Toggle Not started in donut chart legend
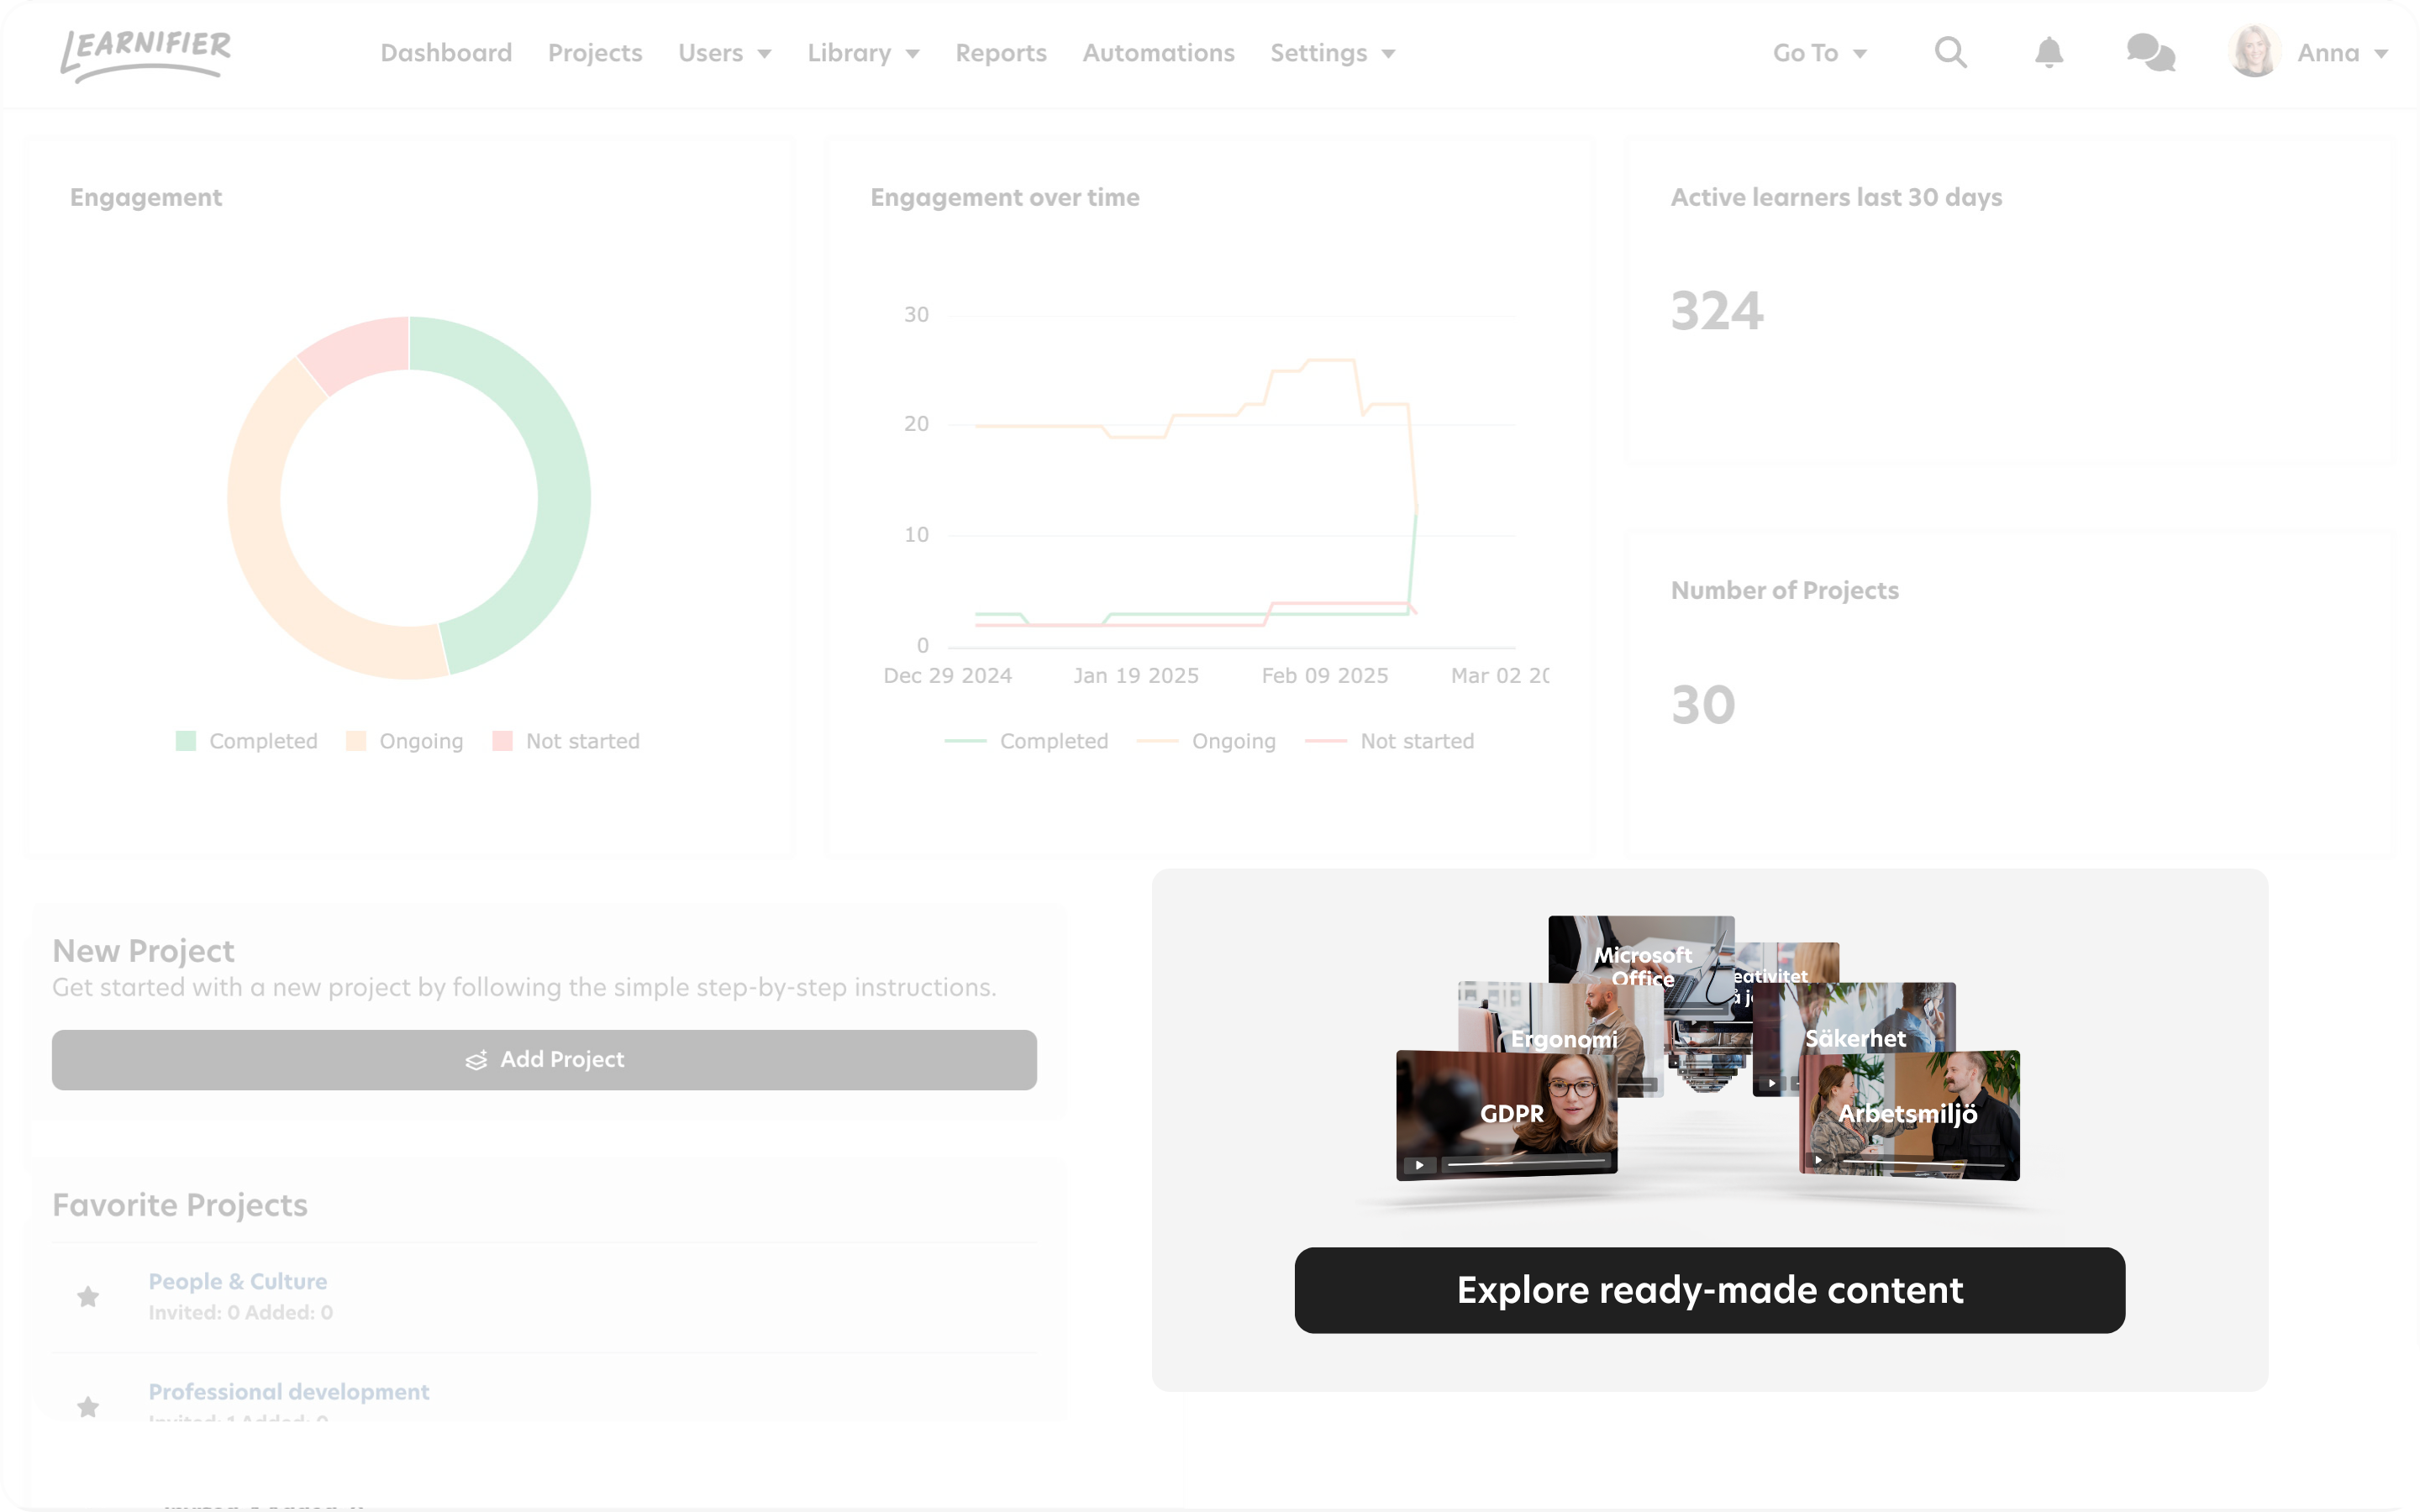 (x=566, y=741)
